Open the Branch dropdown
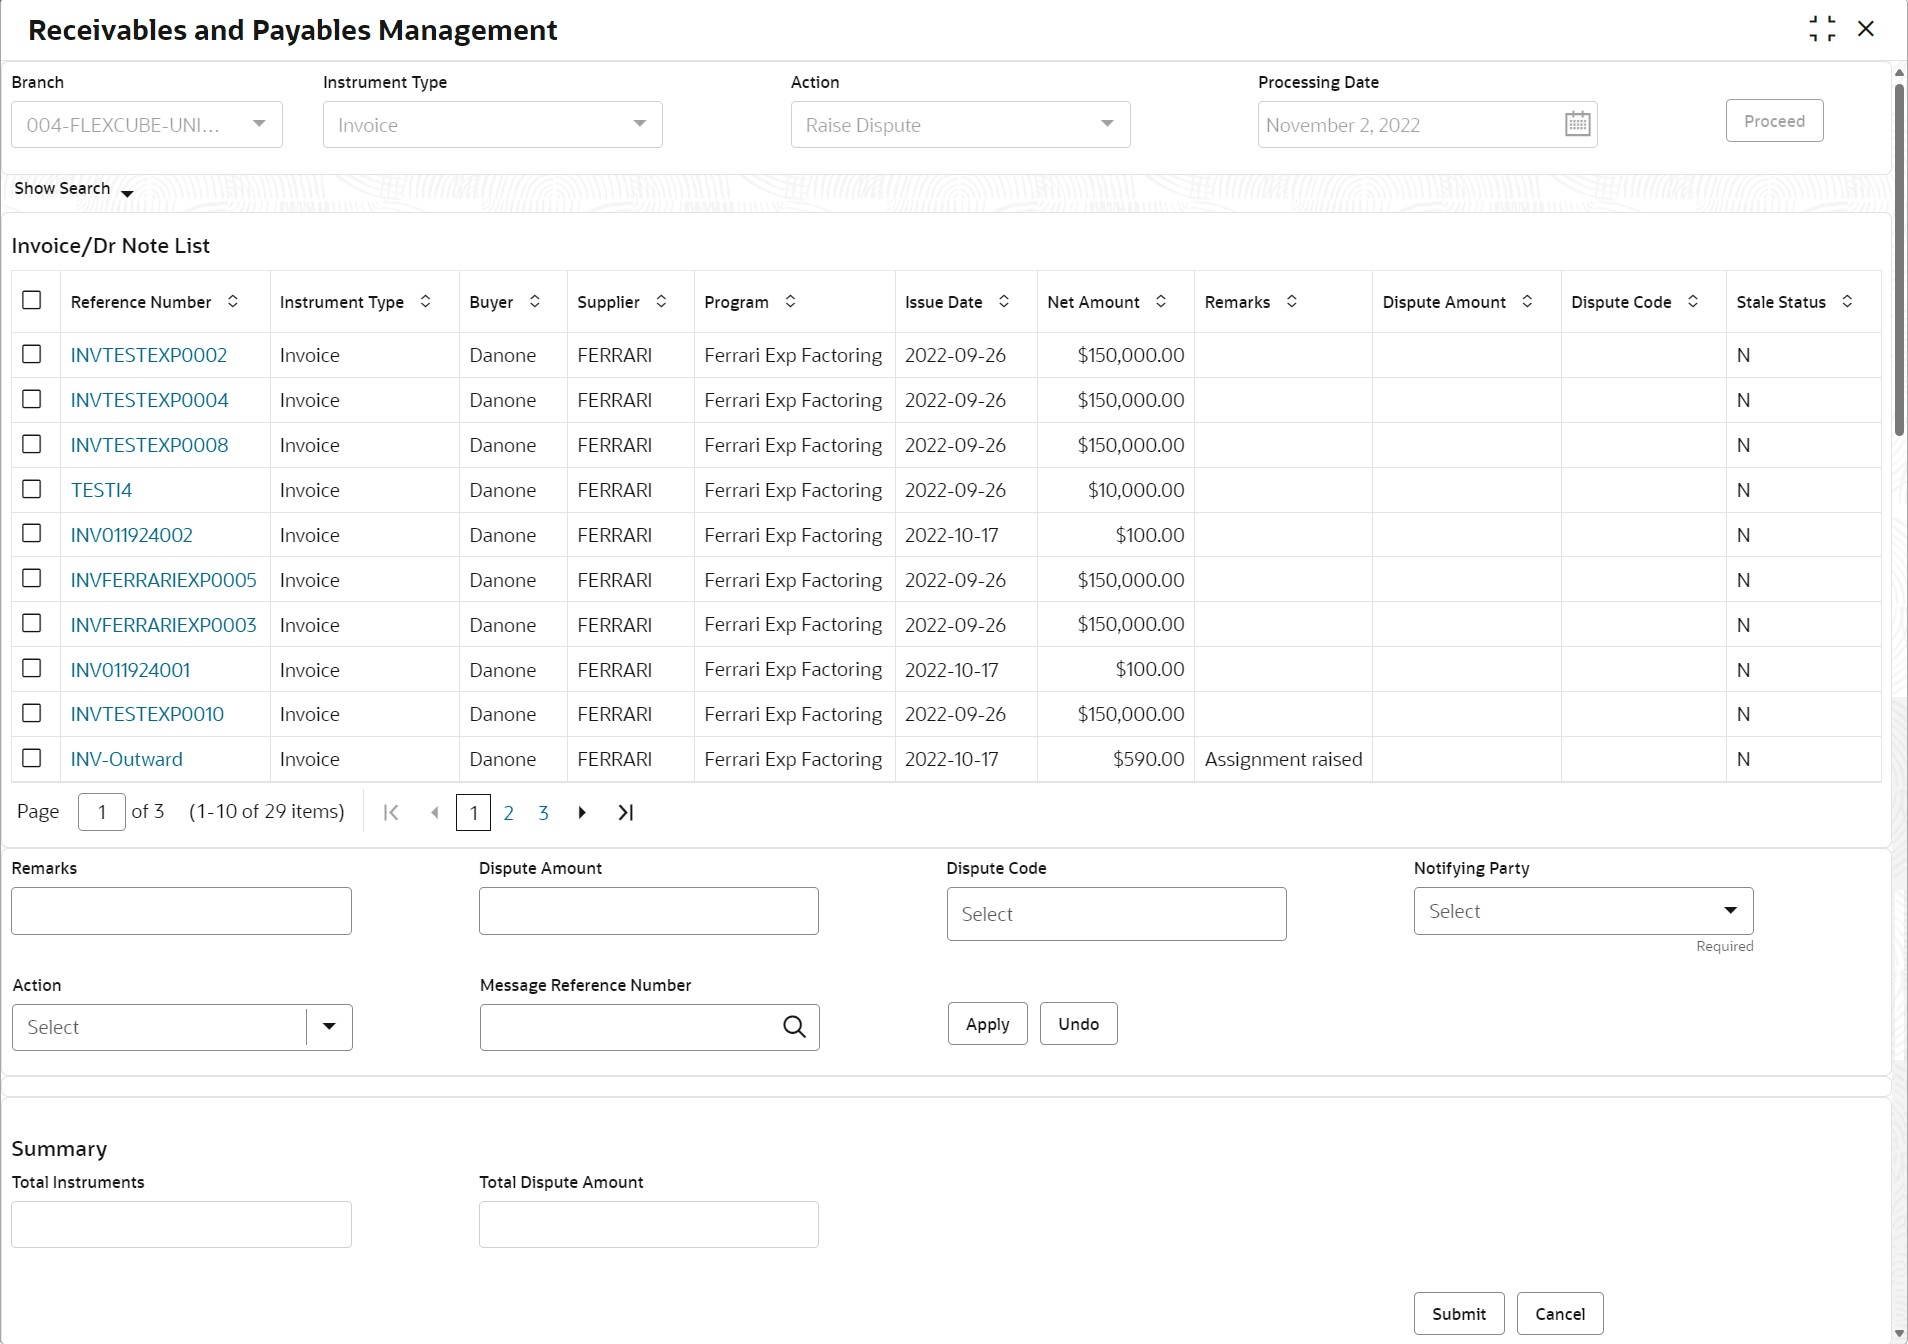This screenshot has width=1908, height=1344. 147,124
